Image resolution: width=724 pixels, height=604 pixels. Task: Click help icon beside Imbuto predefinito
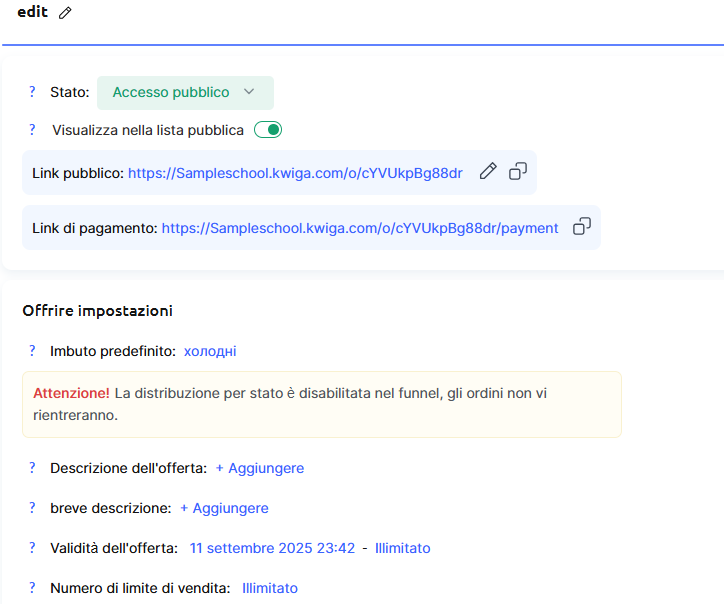[x=32, y=351]
